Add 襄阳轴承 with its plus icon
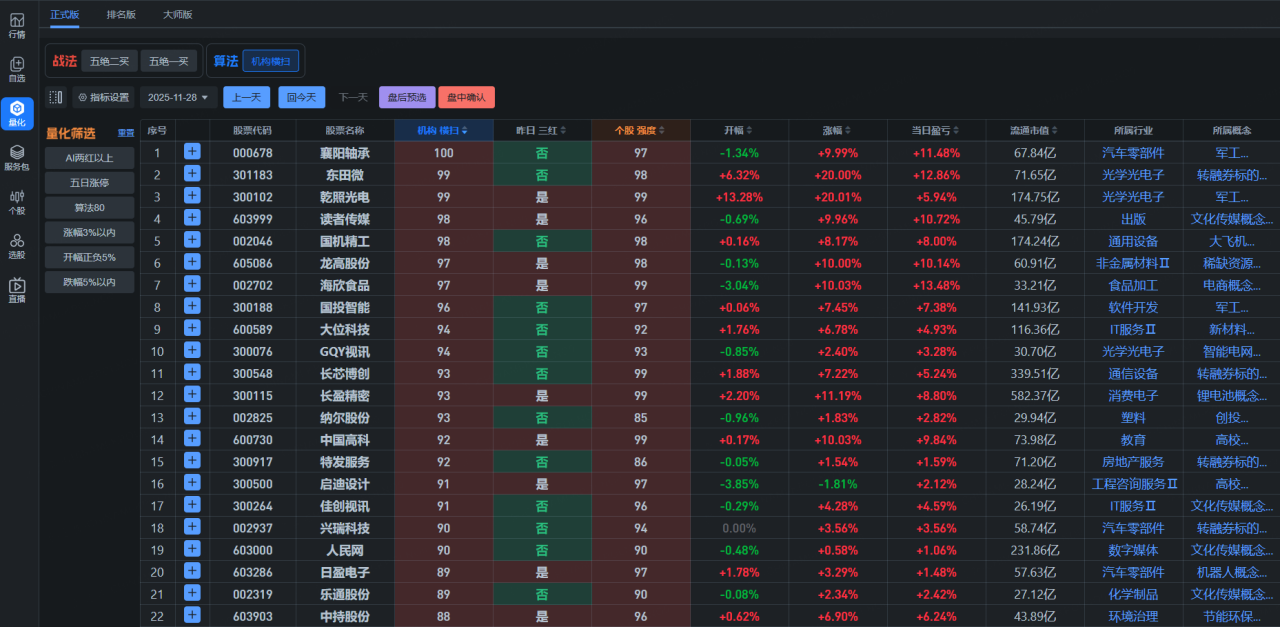The height and width of the screenshot is (627, 1280). click(192, 152)
